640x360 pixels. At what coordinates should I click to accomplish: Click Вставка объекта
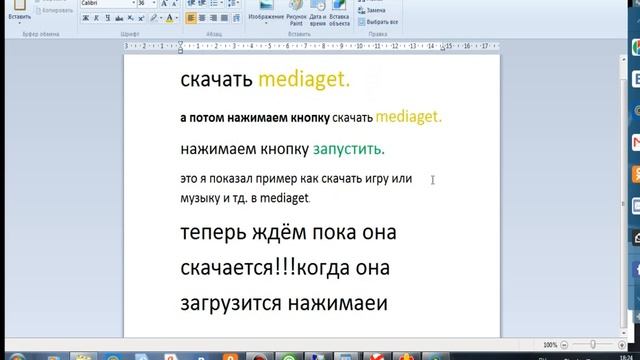[339, 13]
